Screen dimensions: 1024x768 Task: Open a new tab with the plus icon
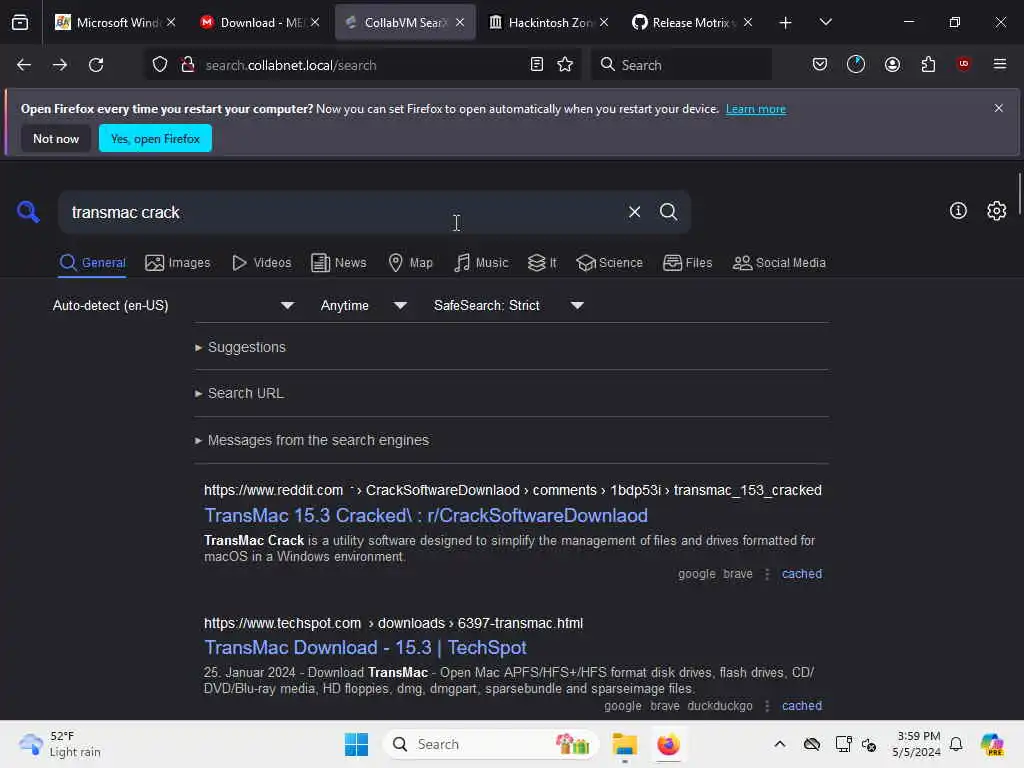[785, 23]
